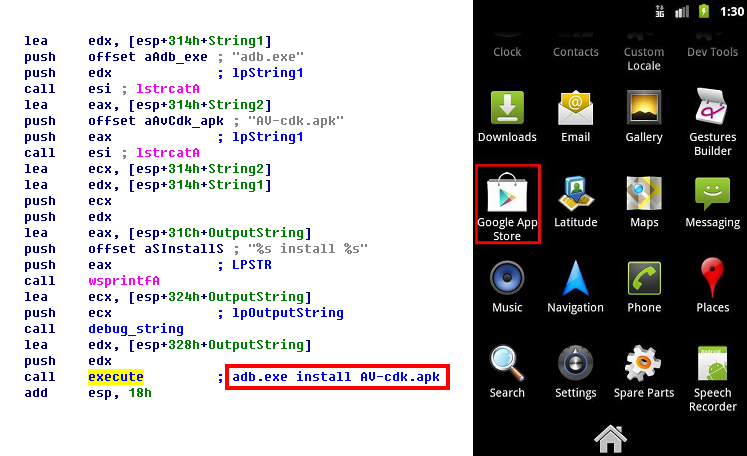Click adb.exe install AV-cdk.apk comment
The width and height of the screenshot is (747, 456).
pyautogui.click(x=336, y=377)
